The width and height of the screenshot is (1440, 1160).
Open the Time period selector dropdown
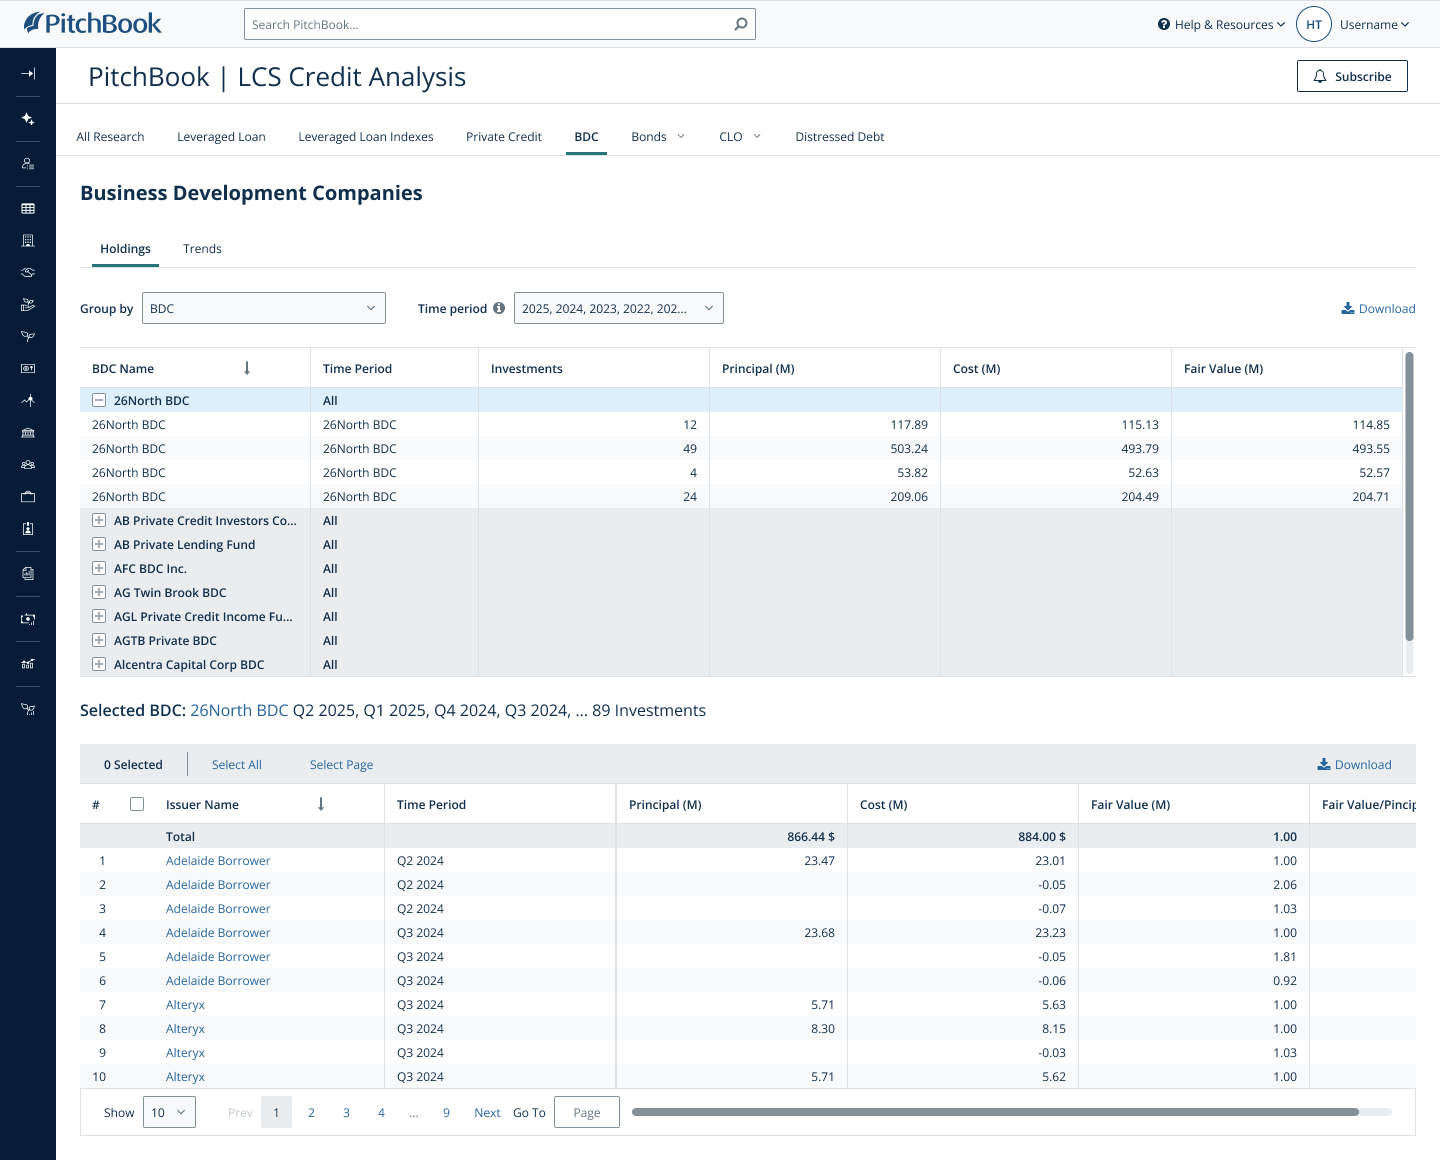(618, 308)
